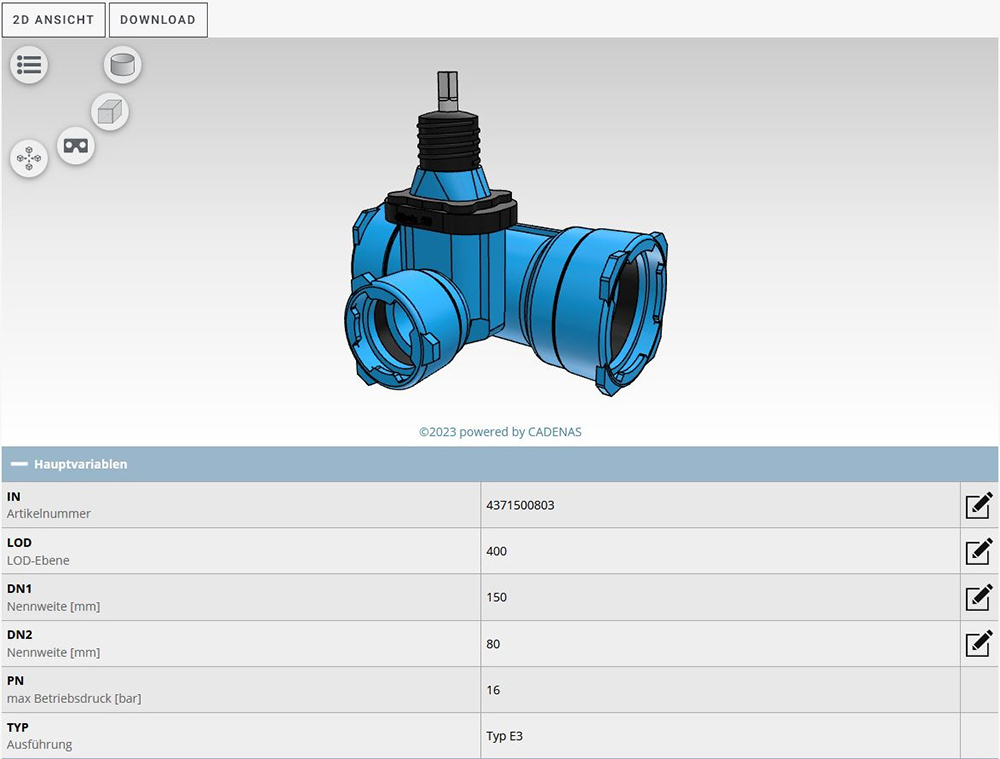This screenshot has width=1000, height=759.
Task: Edit the LOD-Ebene value with pencil icon
Action: (979, 551)
